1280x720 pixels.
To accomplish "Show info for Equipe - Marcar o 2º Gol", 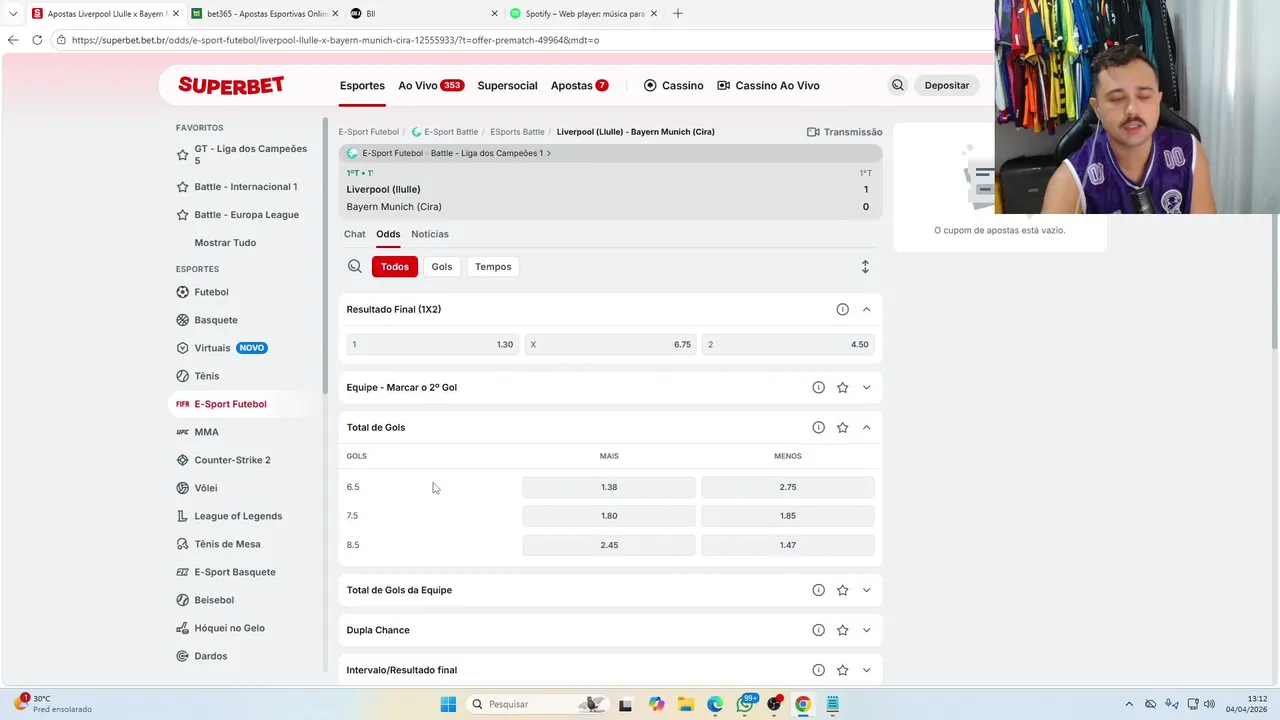I will pos(818,387).
